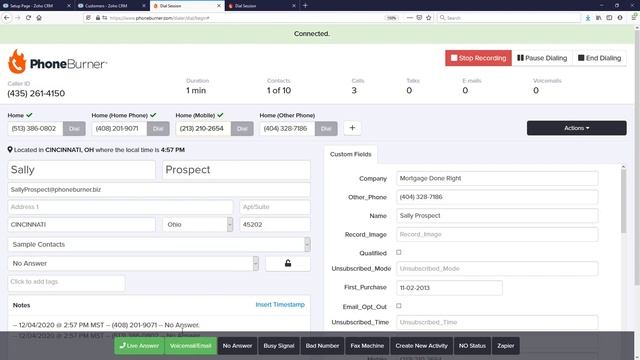The width and height of the screenshot is (640, 360).
Task: Click Create New Activity button
Action: coord(421,346)
